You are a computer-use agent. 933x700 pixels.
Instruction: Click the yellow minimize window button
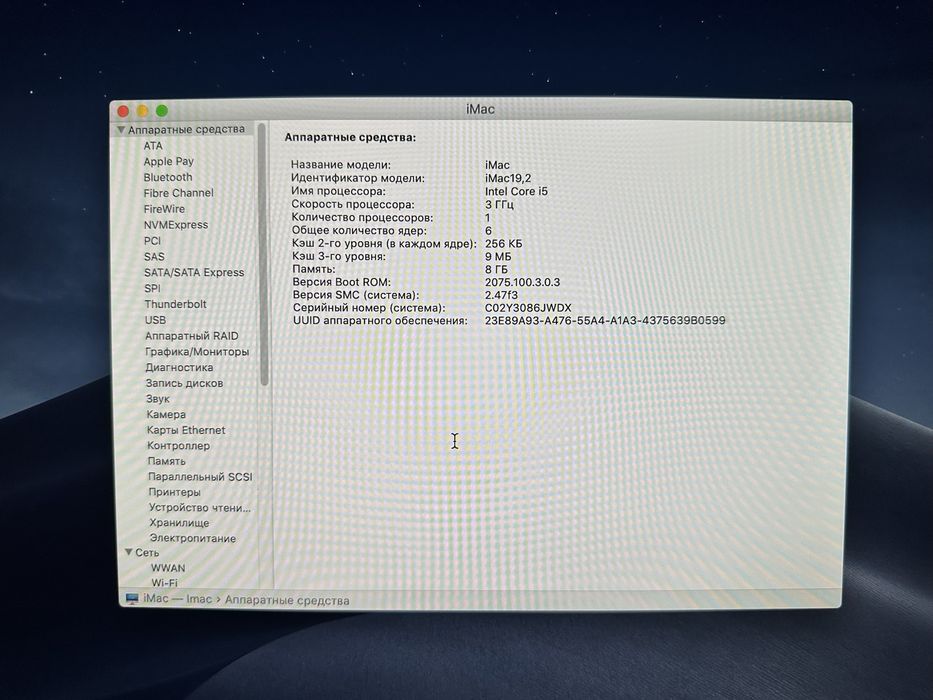[142, 111]
